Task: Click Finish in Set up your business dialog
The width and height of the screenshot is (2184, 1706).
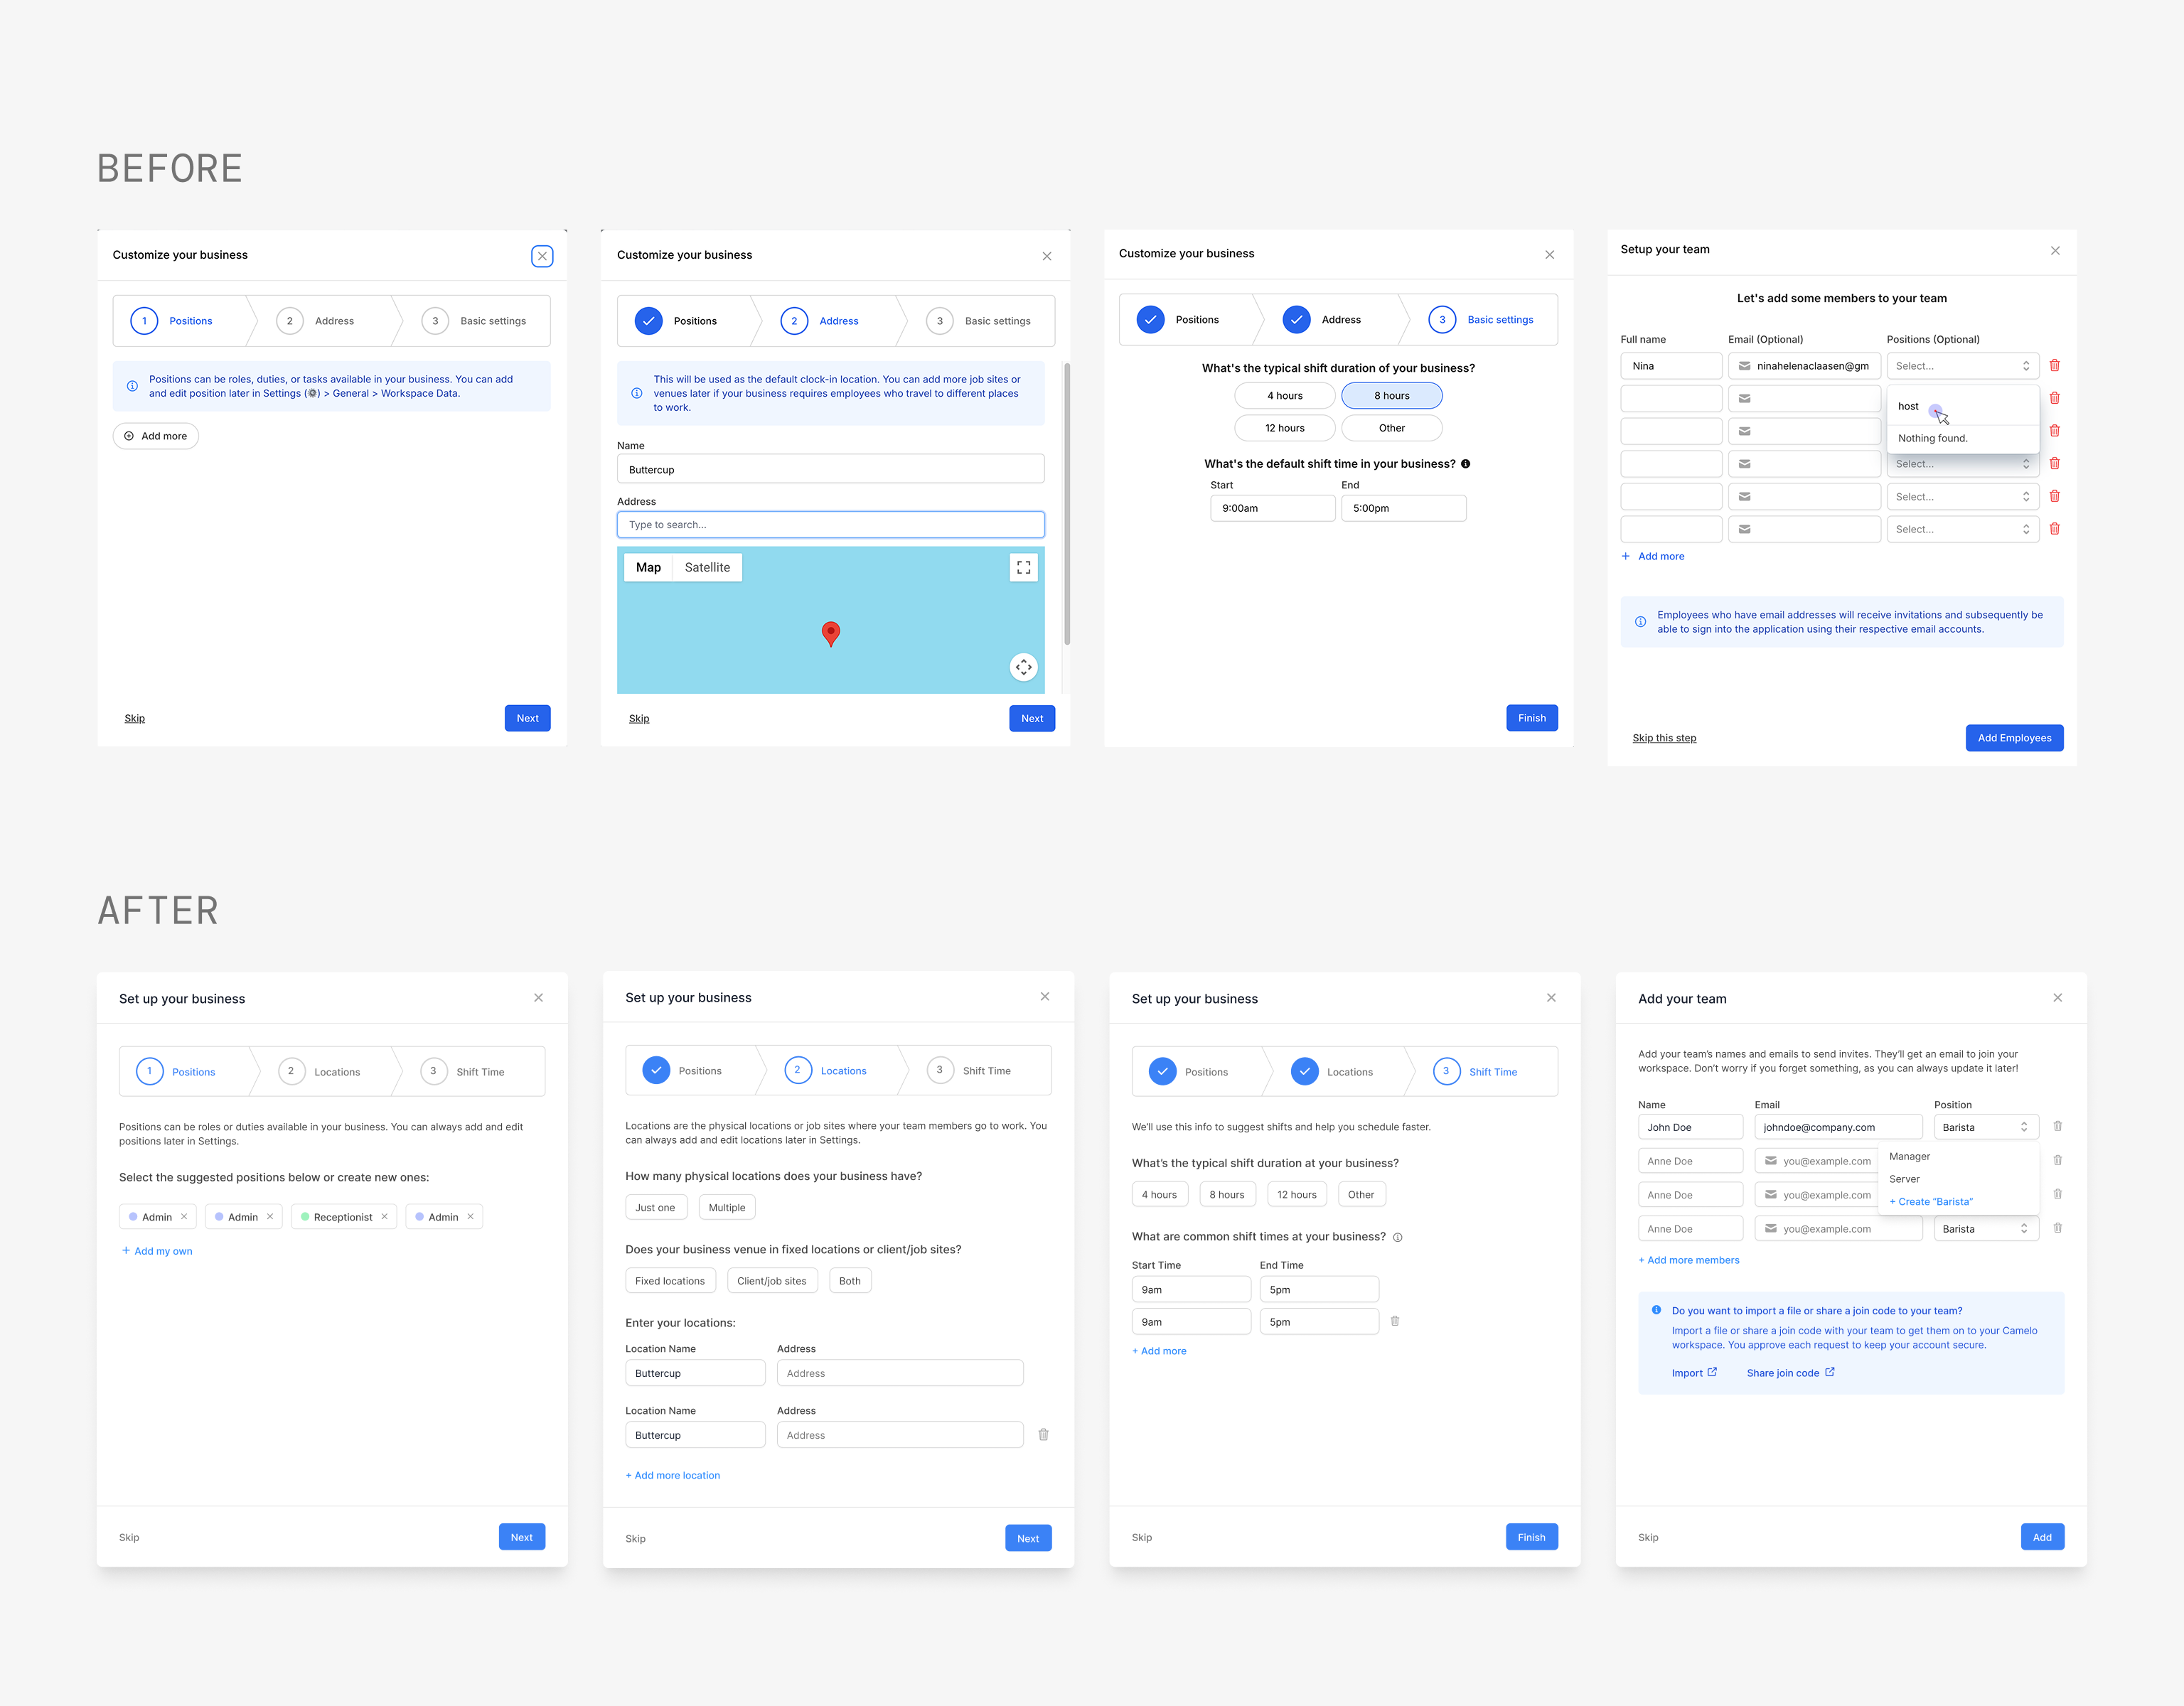Action: 1531,1537
